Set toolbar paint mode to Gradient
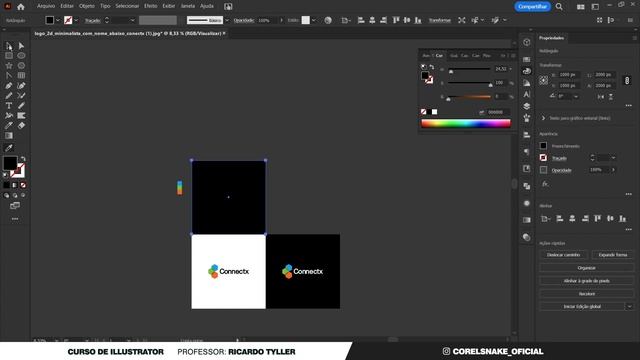This screenshot has width=640, height=360. [15, 185]
